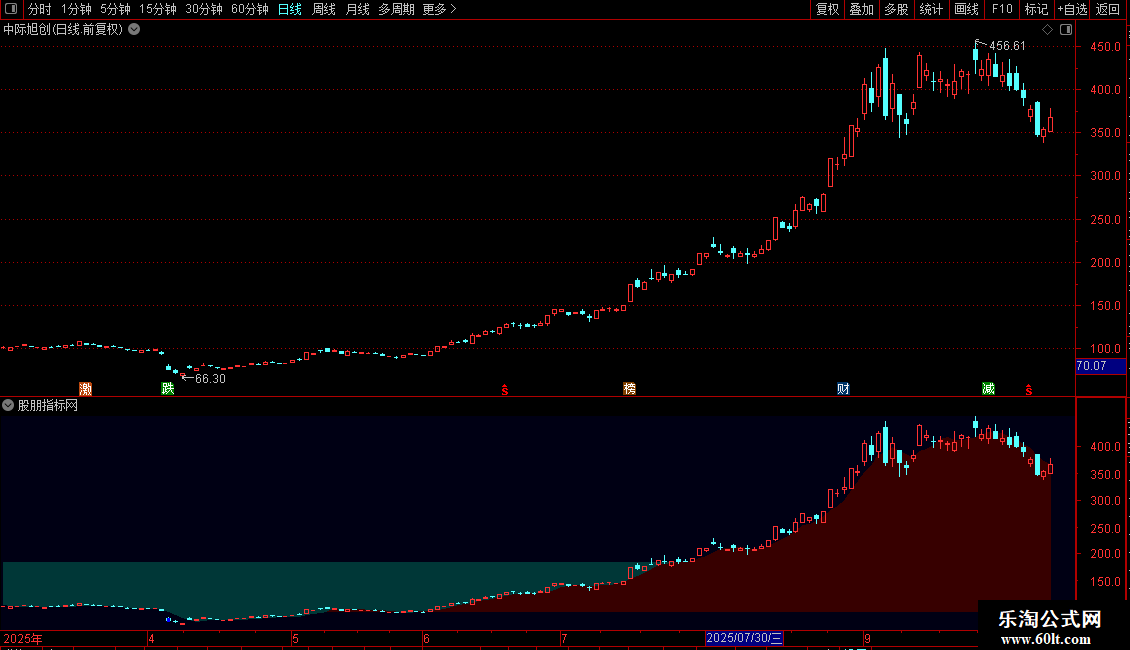Click the 统计 statistics button

point(931,9)
